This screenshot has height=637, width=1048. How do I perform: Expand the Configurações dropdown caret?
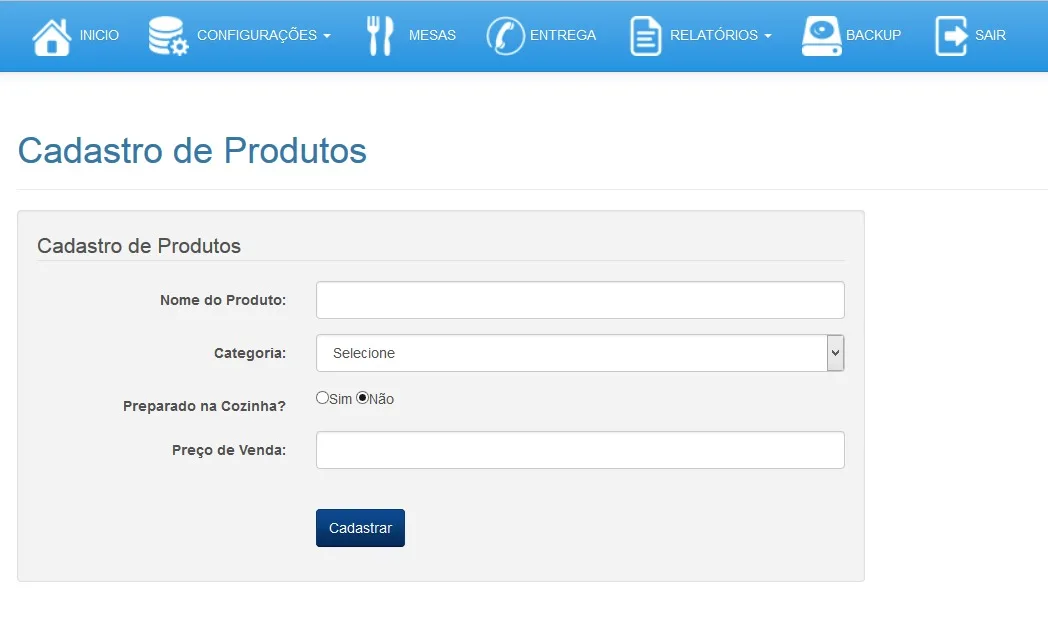point(327,36)
